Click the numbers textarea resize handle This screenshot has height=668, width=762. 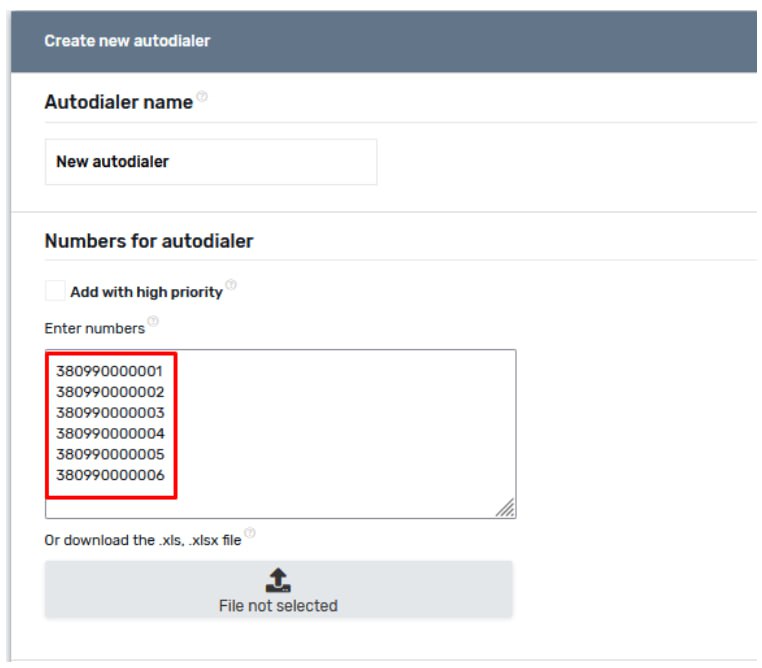click(x=506, y=509)
